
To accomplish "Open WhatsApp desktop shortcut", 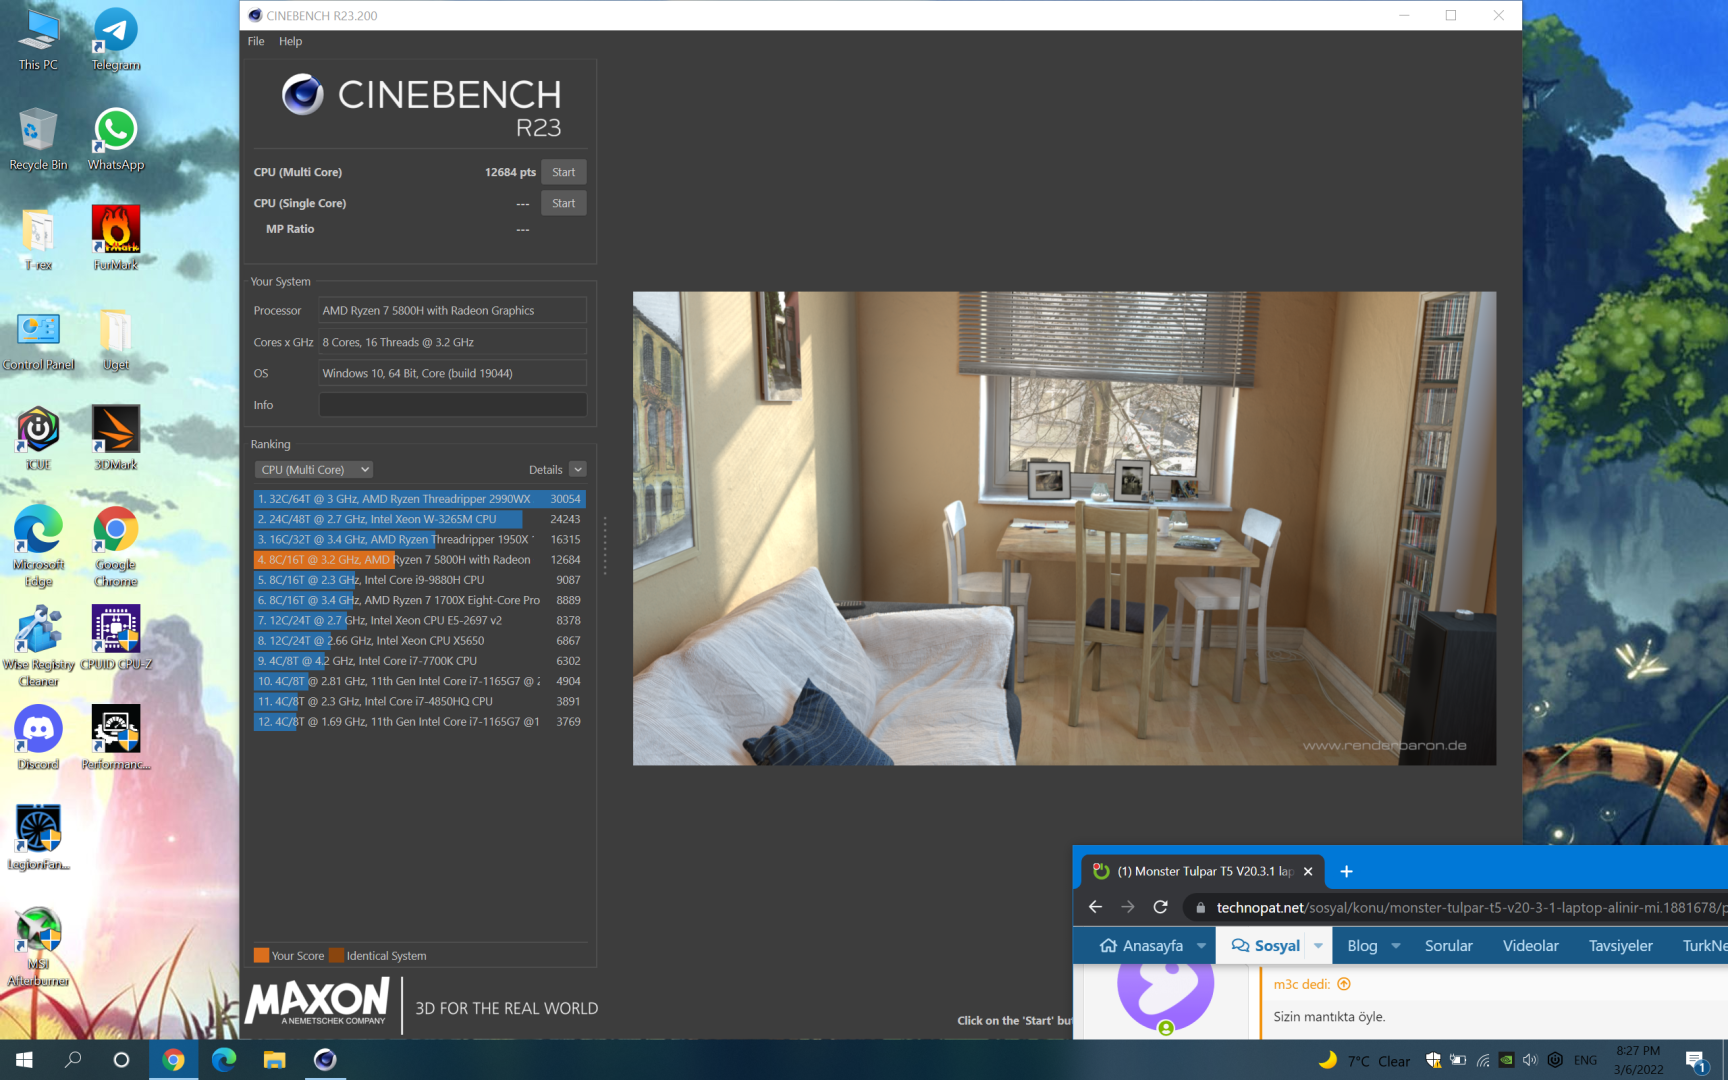I will [116, 140].
